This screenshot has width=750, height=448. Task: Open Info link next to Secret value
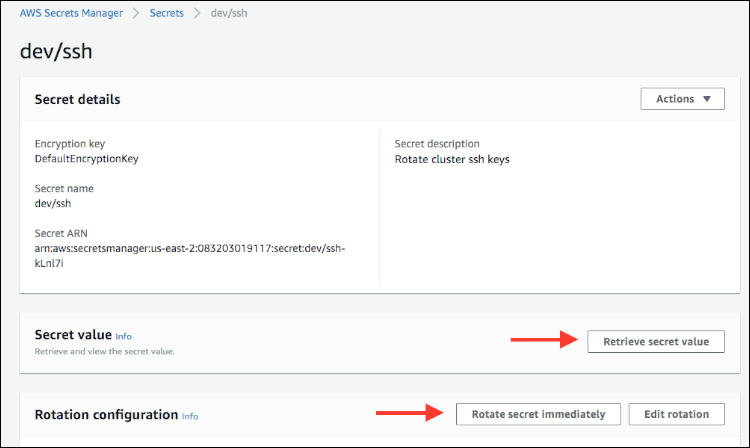pyautogui.click(x=123, y=336)
